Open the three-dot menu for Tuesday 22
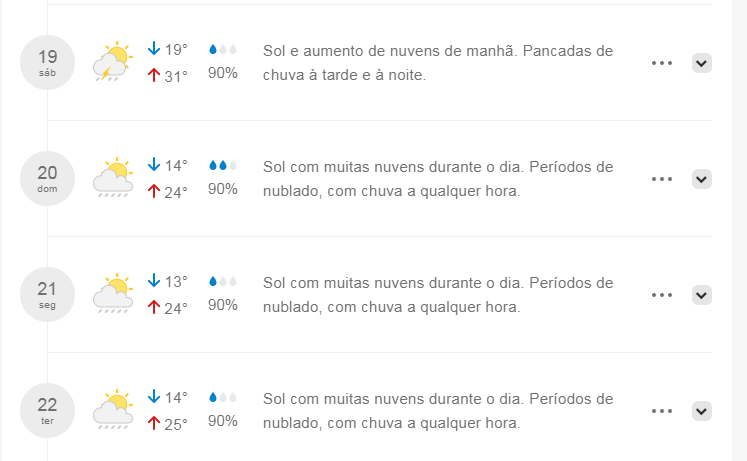Screen dimensions: 747x461 662,411
